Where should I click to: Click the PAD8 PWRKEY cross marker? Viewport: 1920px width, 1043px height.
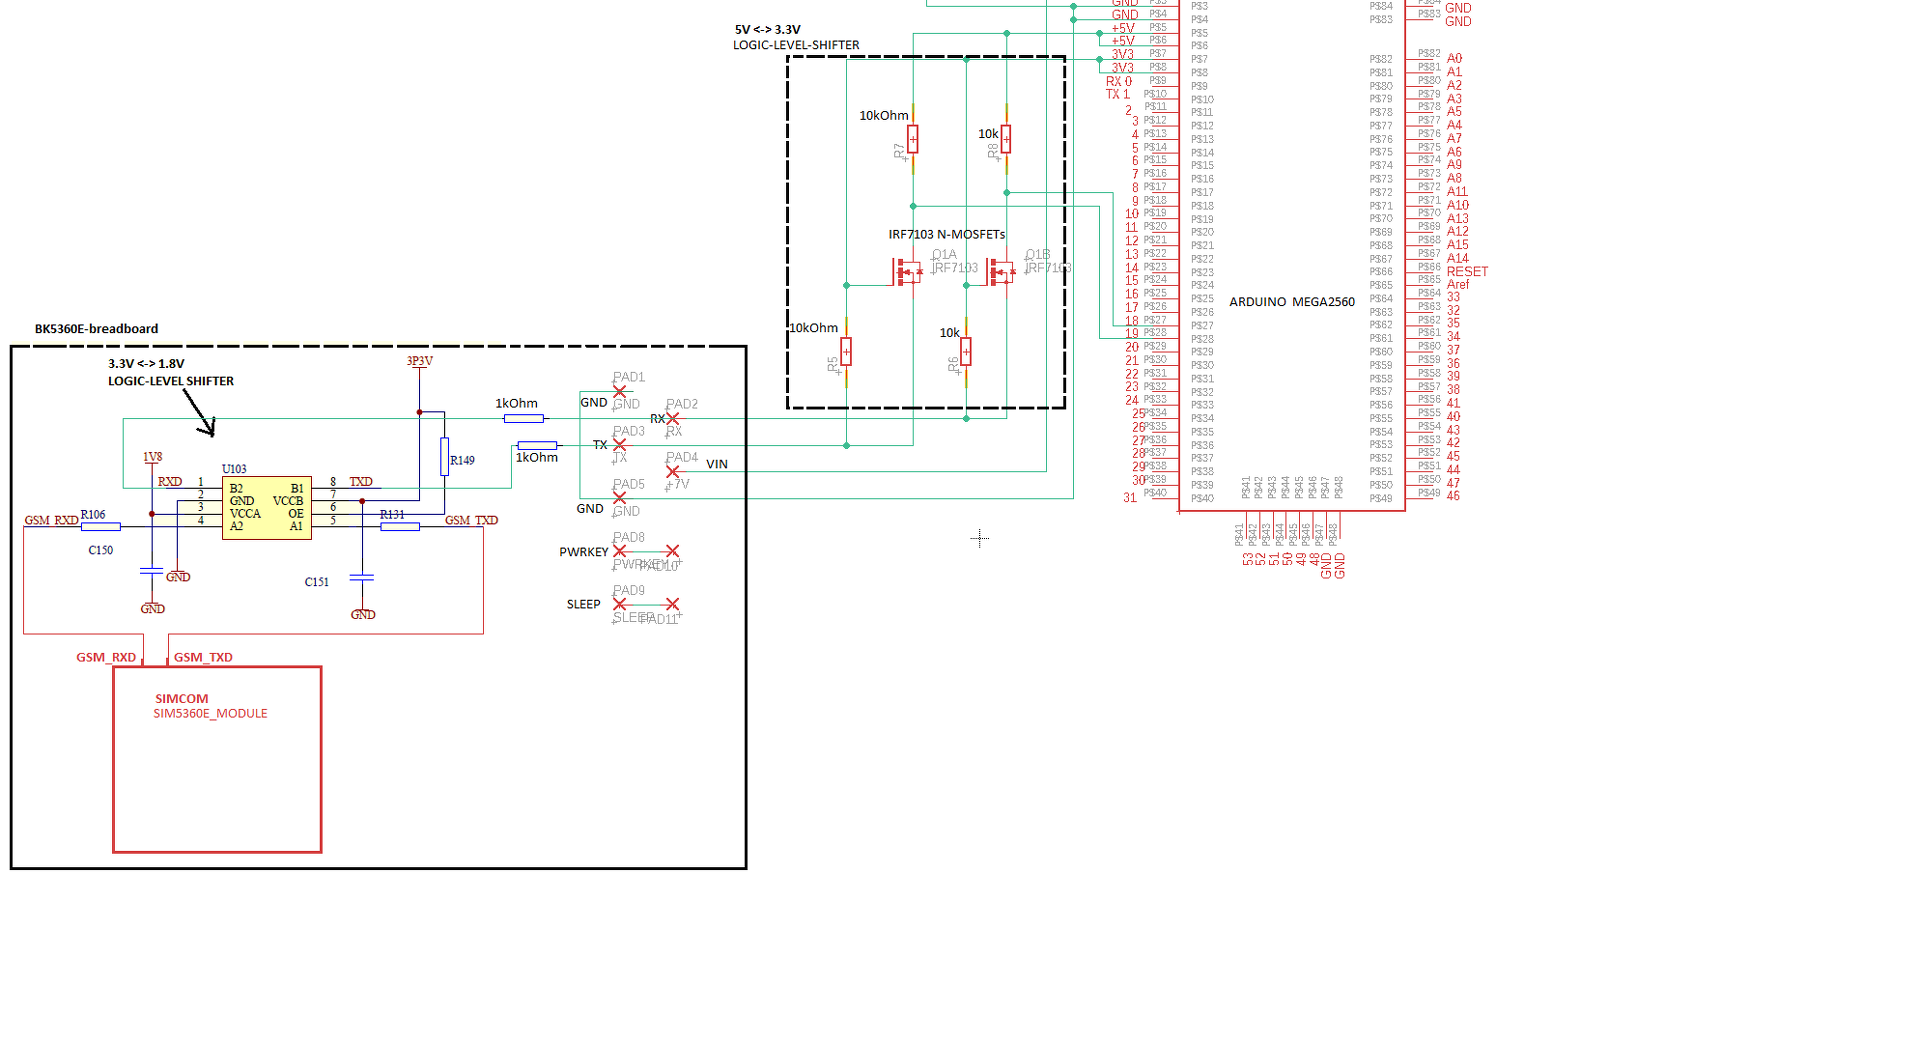(x=620, y=551)
